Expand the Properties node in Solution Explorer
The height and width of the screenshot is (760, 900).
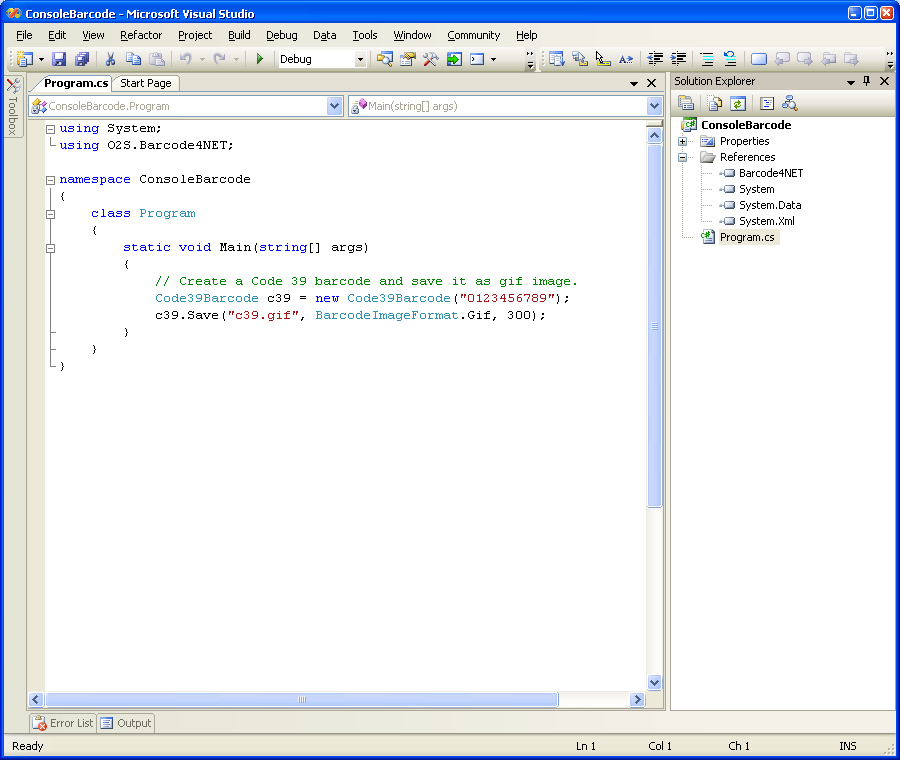click(682, 141)
